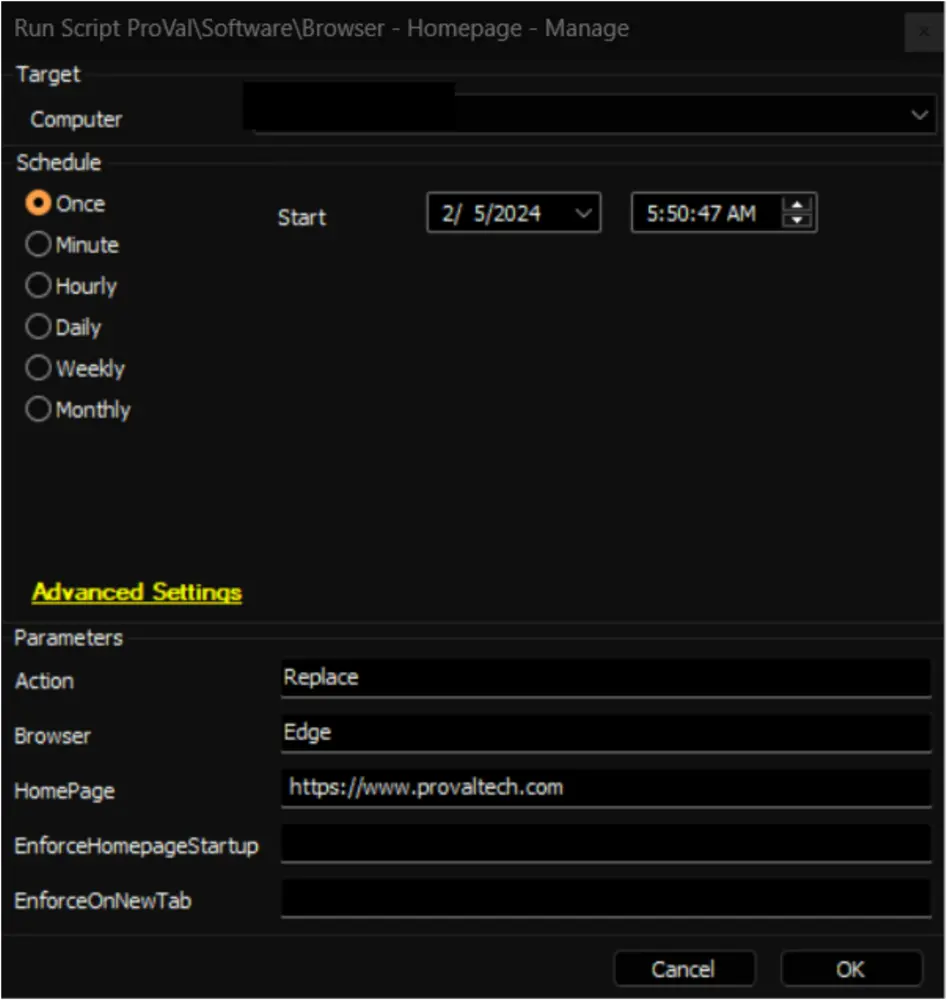This screenshot has height=1000, width=947.
Task: Click the Action parameter field
Action: tap(606, 678)
